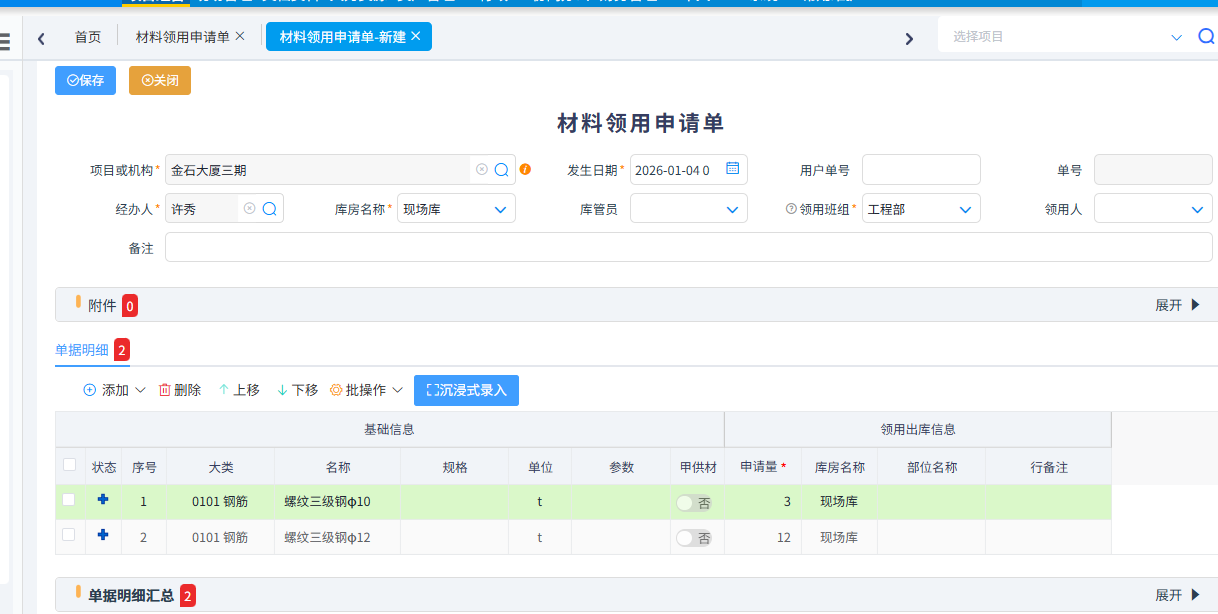Click the blue plus icon on row 1
The image size is (1218, 614).
coord(103,502)
